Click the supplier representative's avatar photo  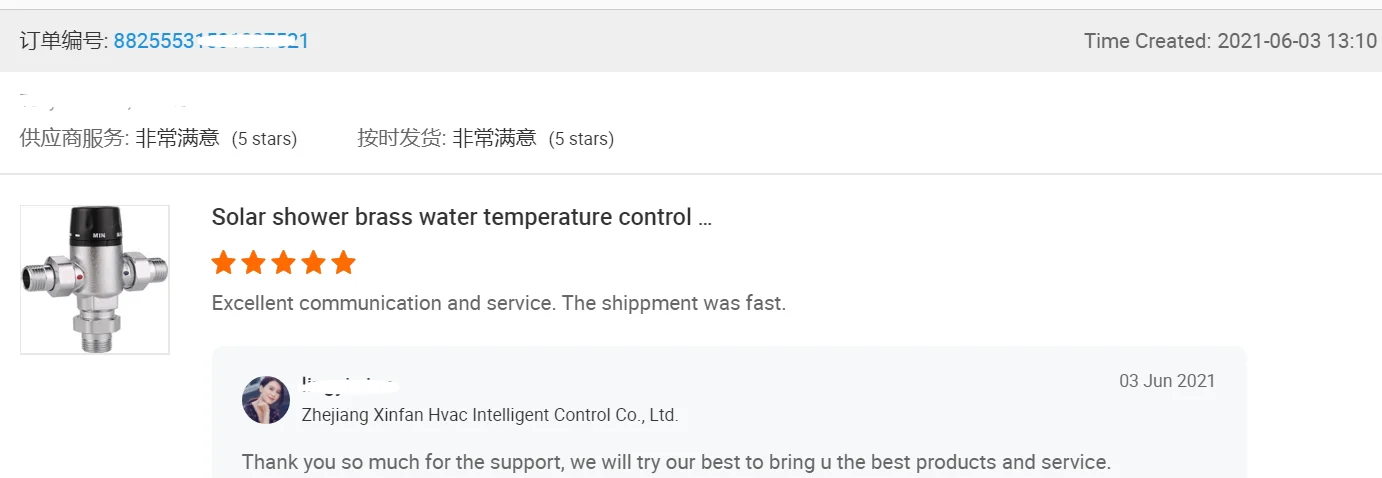266,400
